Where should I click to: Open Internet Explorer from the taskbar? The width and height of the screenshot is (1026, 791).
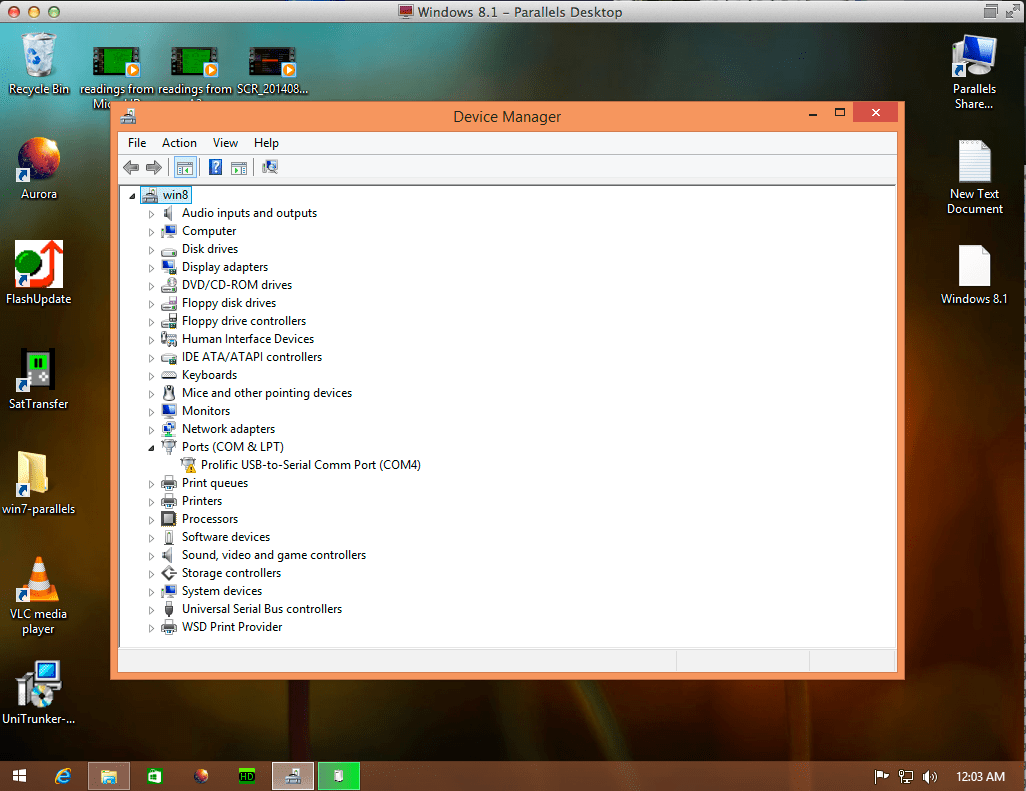[63, 777]
